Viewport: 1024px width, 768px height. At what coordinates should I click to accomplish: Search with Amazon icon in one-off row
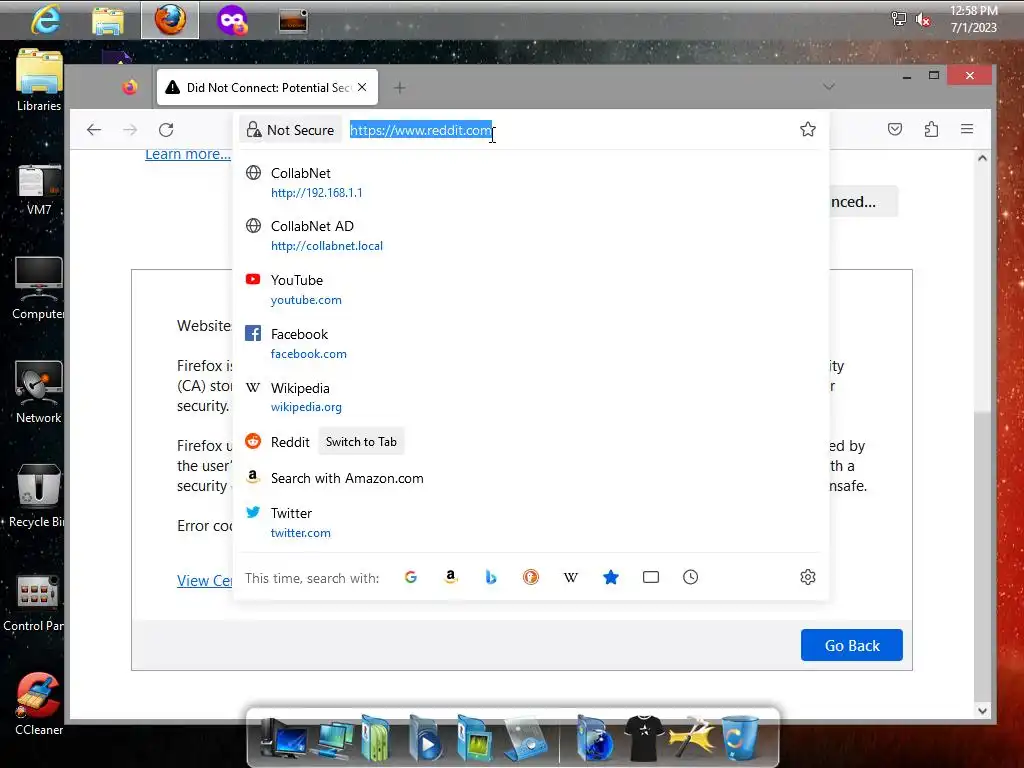[451, 577]
